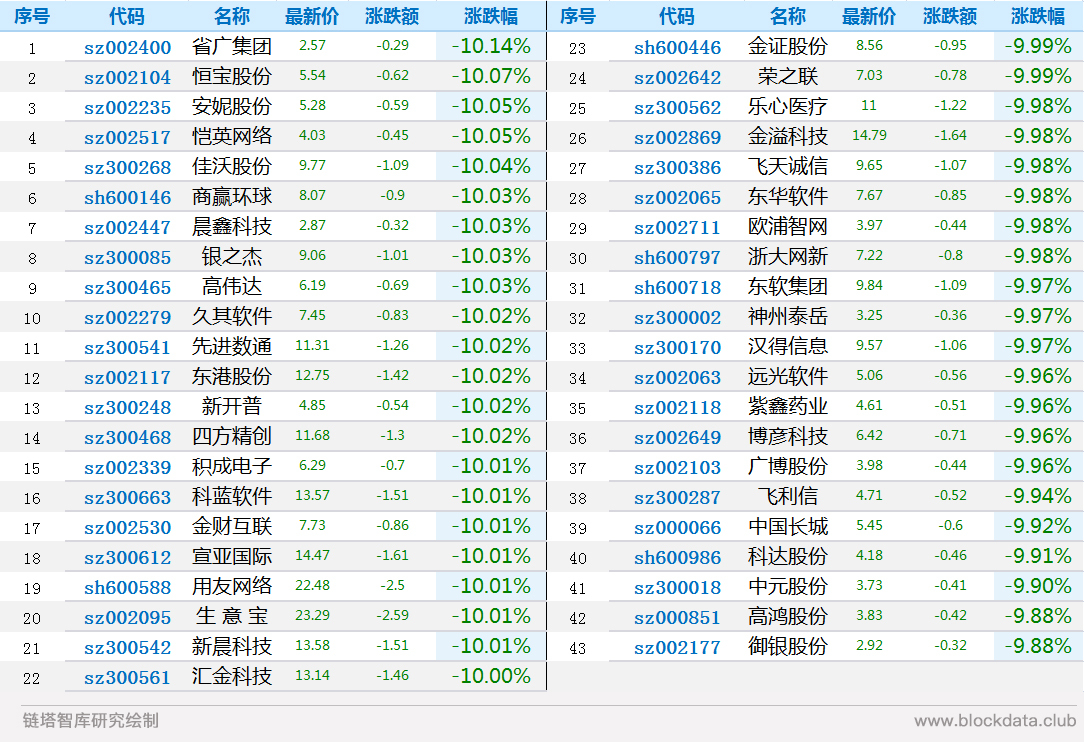Click stock code sz002063
This screenshot has width=1084, height=742.
(678, 377)
